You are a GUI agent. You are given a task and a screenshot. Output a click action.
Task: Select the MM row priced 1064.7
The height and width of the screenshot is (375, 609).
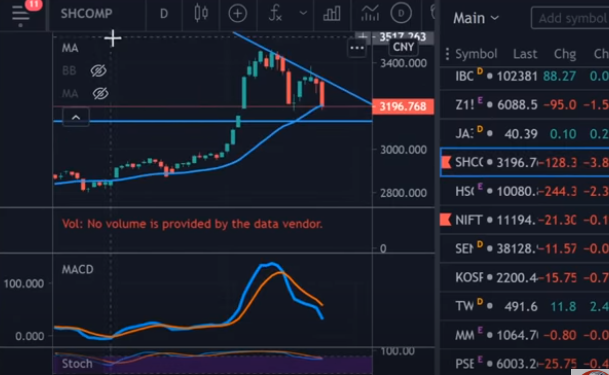click(x=524, y=335)
